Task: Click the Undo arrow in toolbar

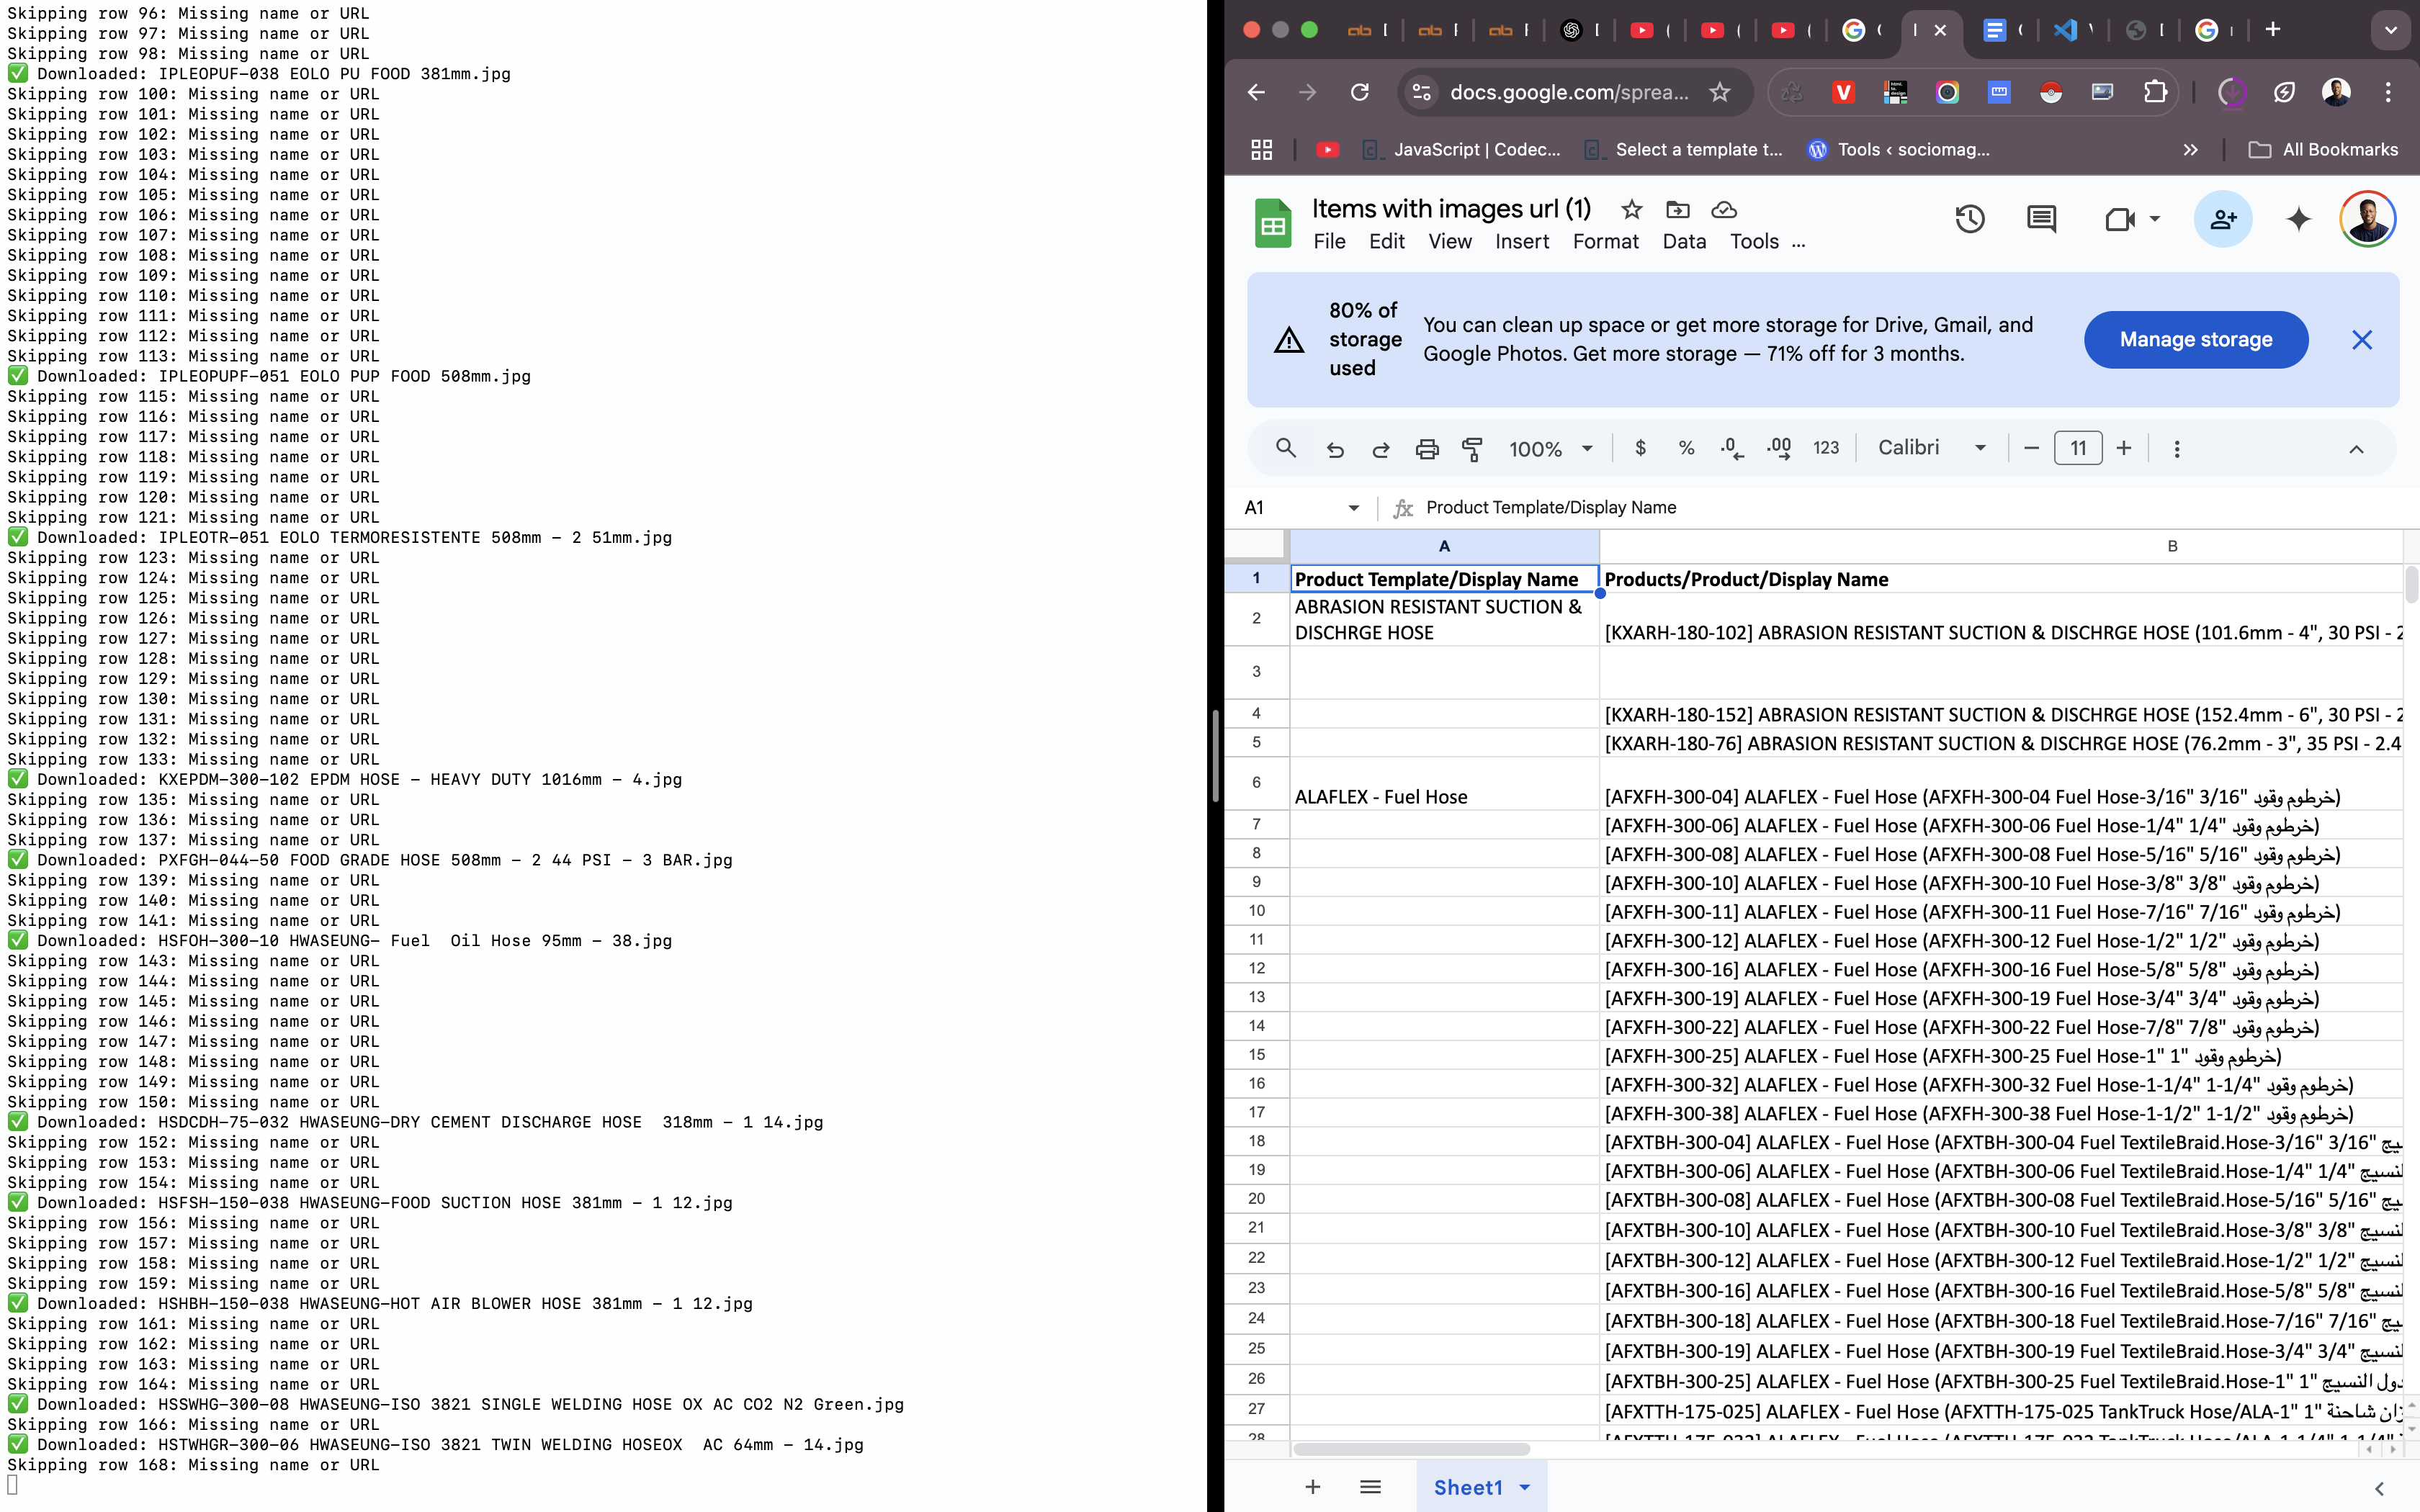Action: (x=1335, y=449)
